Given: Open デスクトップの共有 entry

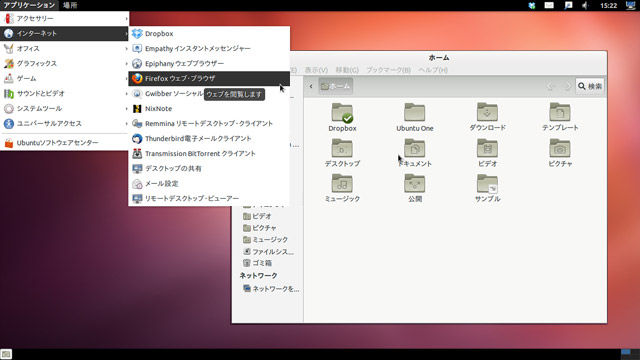Looking at the screenshot, I should pyautogui.click(x=209, y=168).
